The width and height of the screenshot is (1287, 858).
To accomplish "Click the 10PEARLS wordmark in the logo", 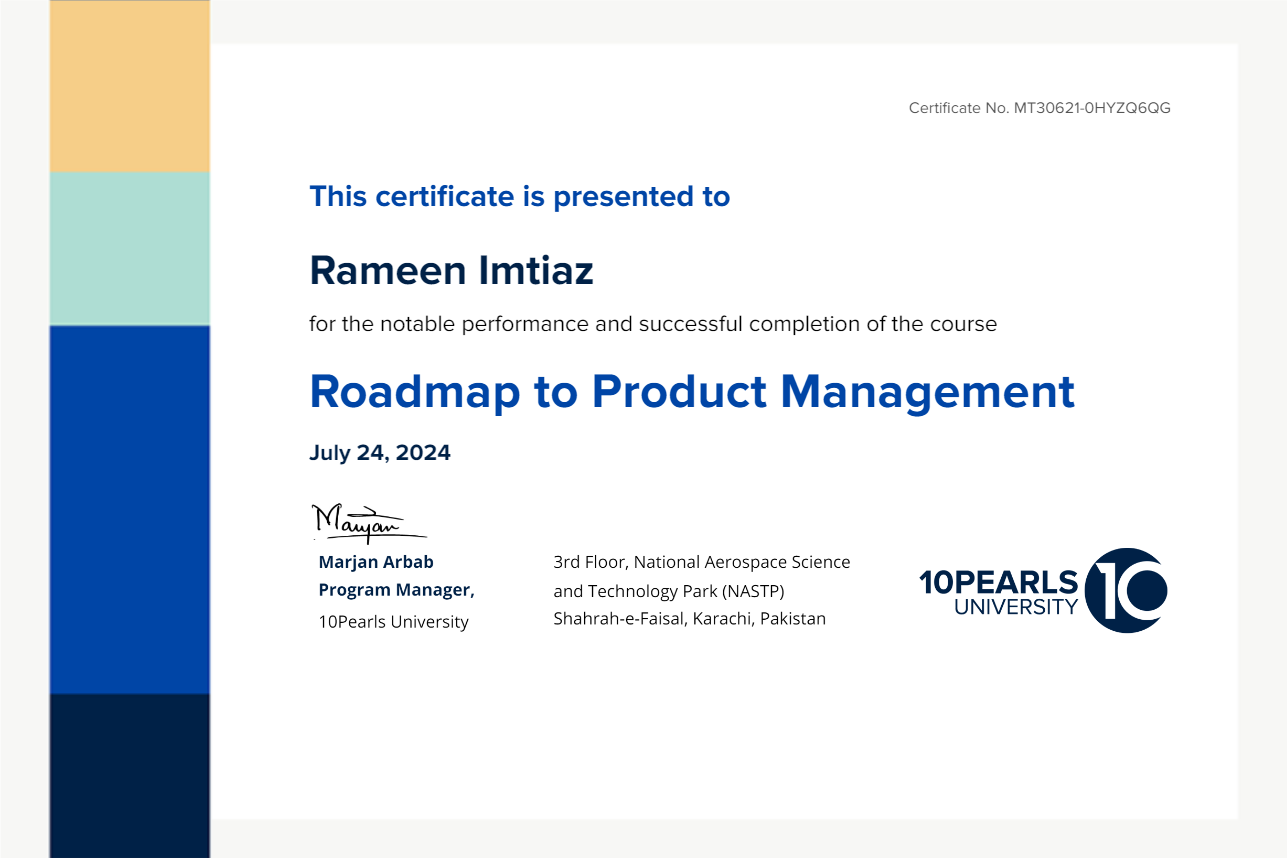I will click(998, 582).
